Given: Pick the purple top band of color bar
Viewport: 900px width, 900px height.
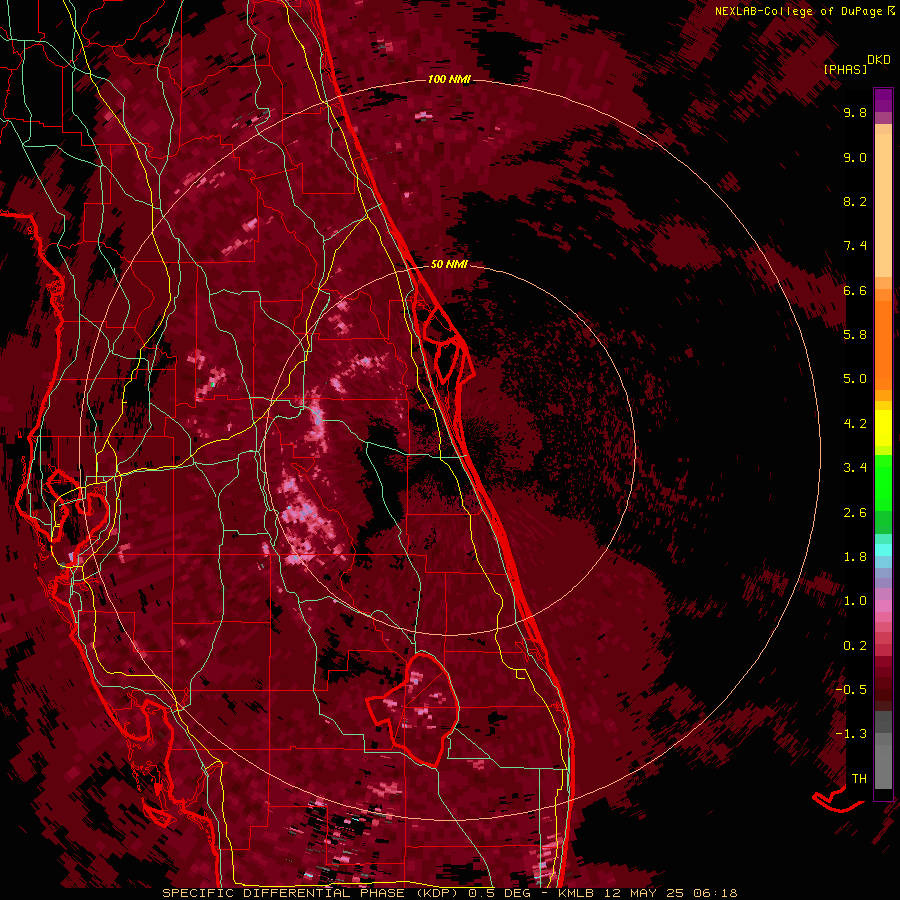Looking at the screenshot, I should click(883, 100).
